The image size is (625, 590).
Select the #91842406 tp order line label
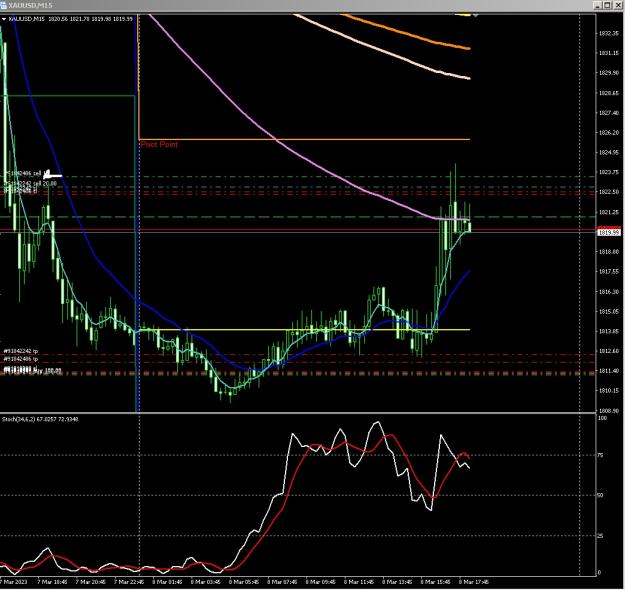click(21, 359)
